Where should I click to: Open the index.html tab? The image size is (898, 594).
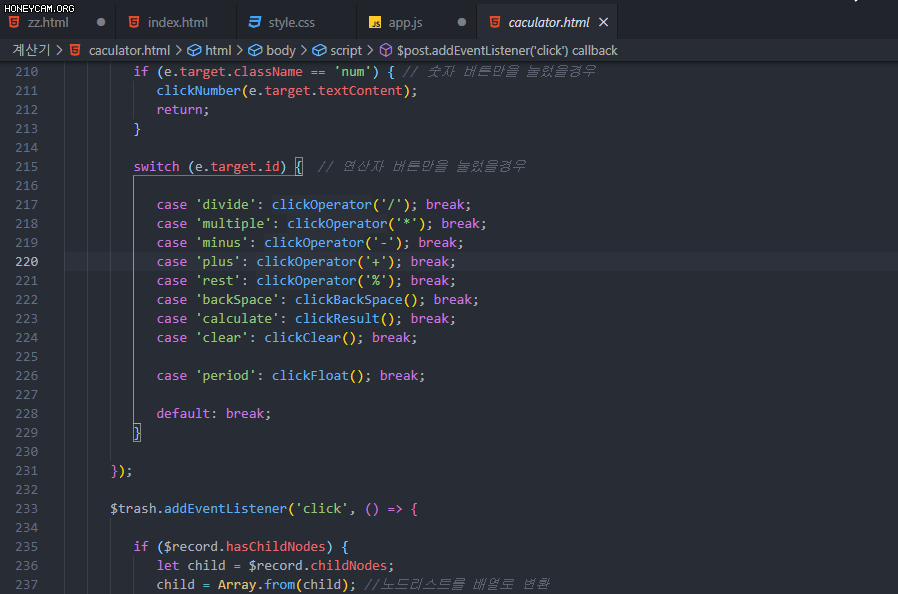tap(178, 22)
